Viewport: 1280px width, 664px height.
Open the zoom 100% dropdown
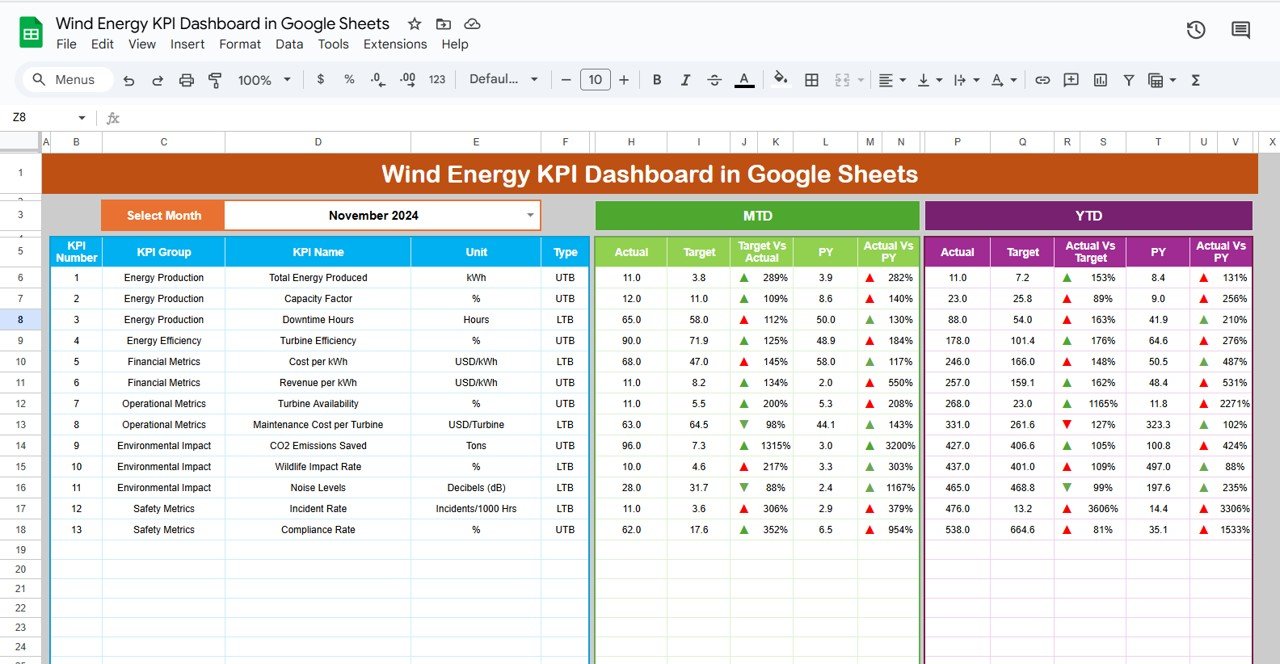click(264, 80)
